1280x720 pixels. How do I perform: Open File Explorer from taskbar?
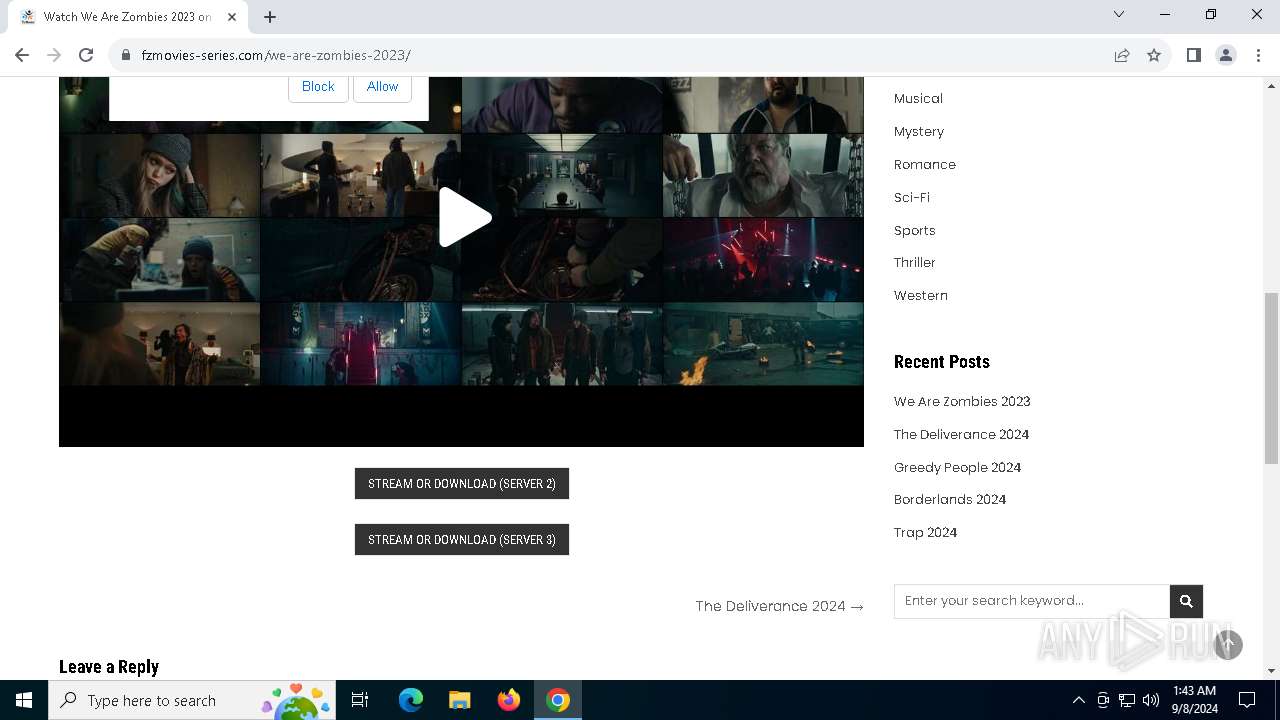tap(459, 700)
